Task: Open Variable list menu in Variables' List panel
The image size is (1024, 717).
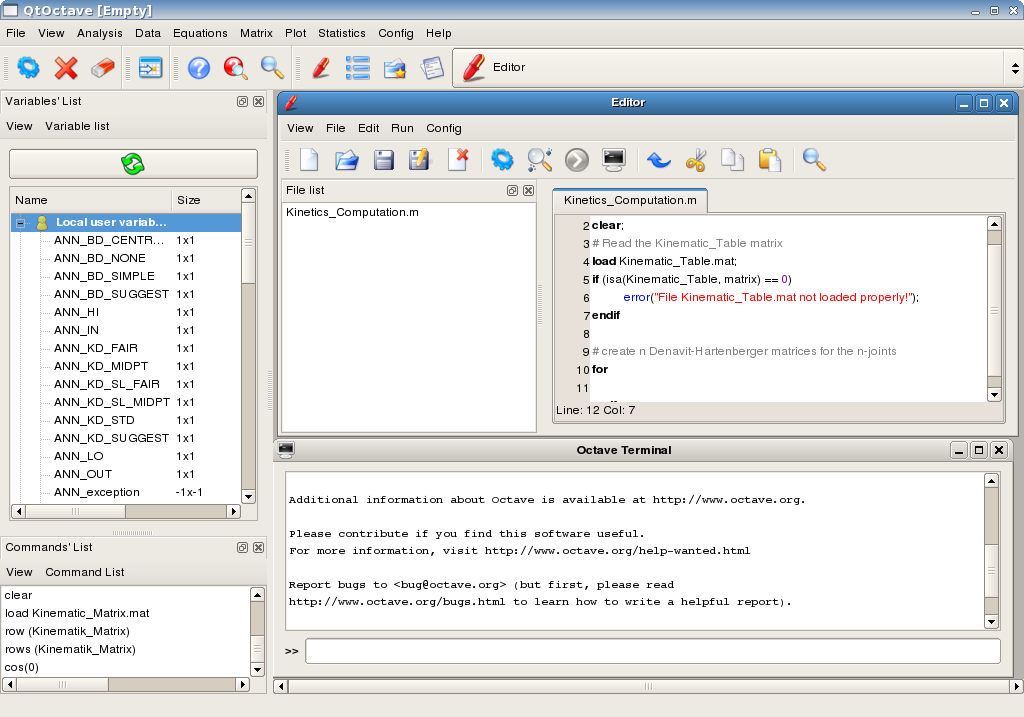Action: (x=77, y=127)
